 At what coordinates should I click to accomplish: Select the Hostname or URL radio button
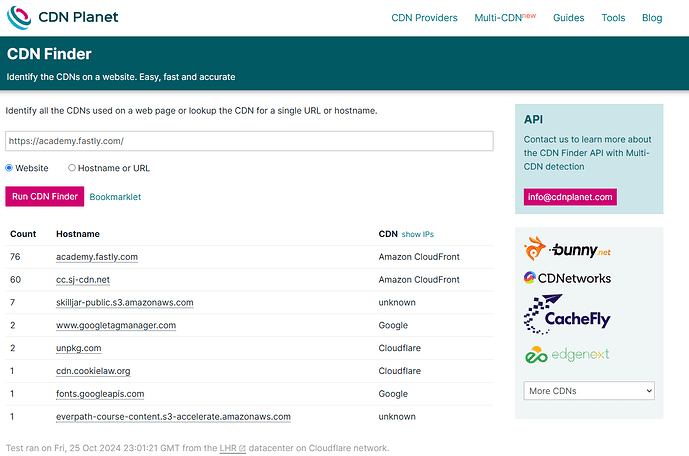click(x=72, y=168)
